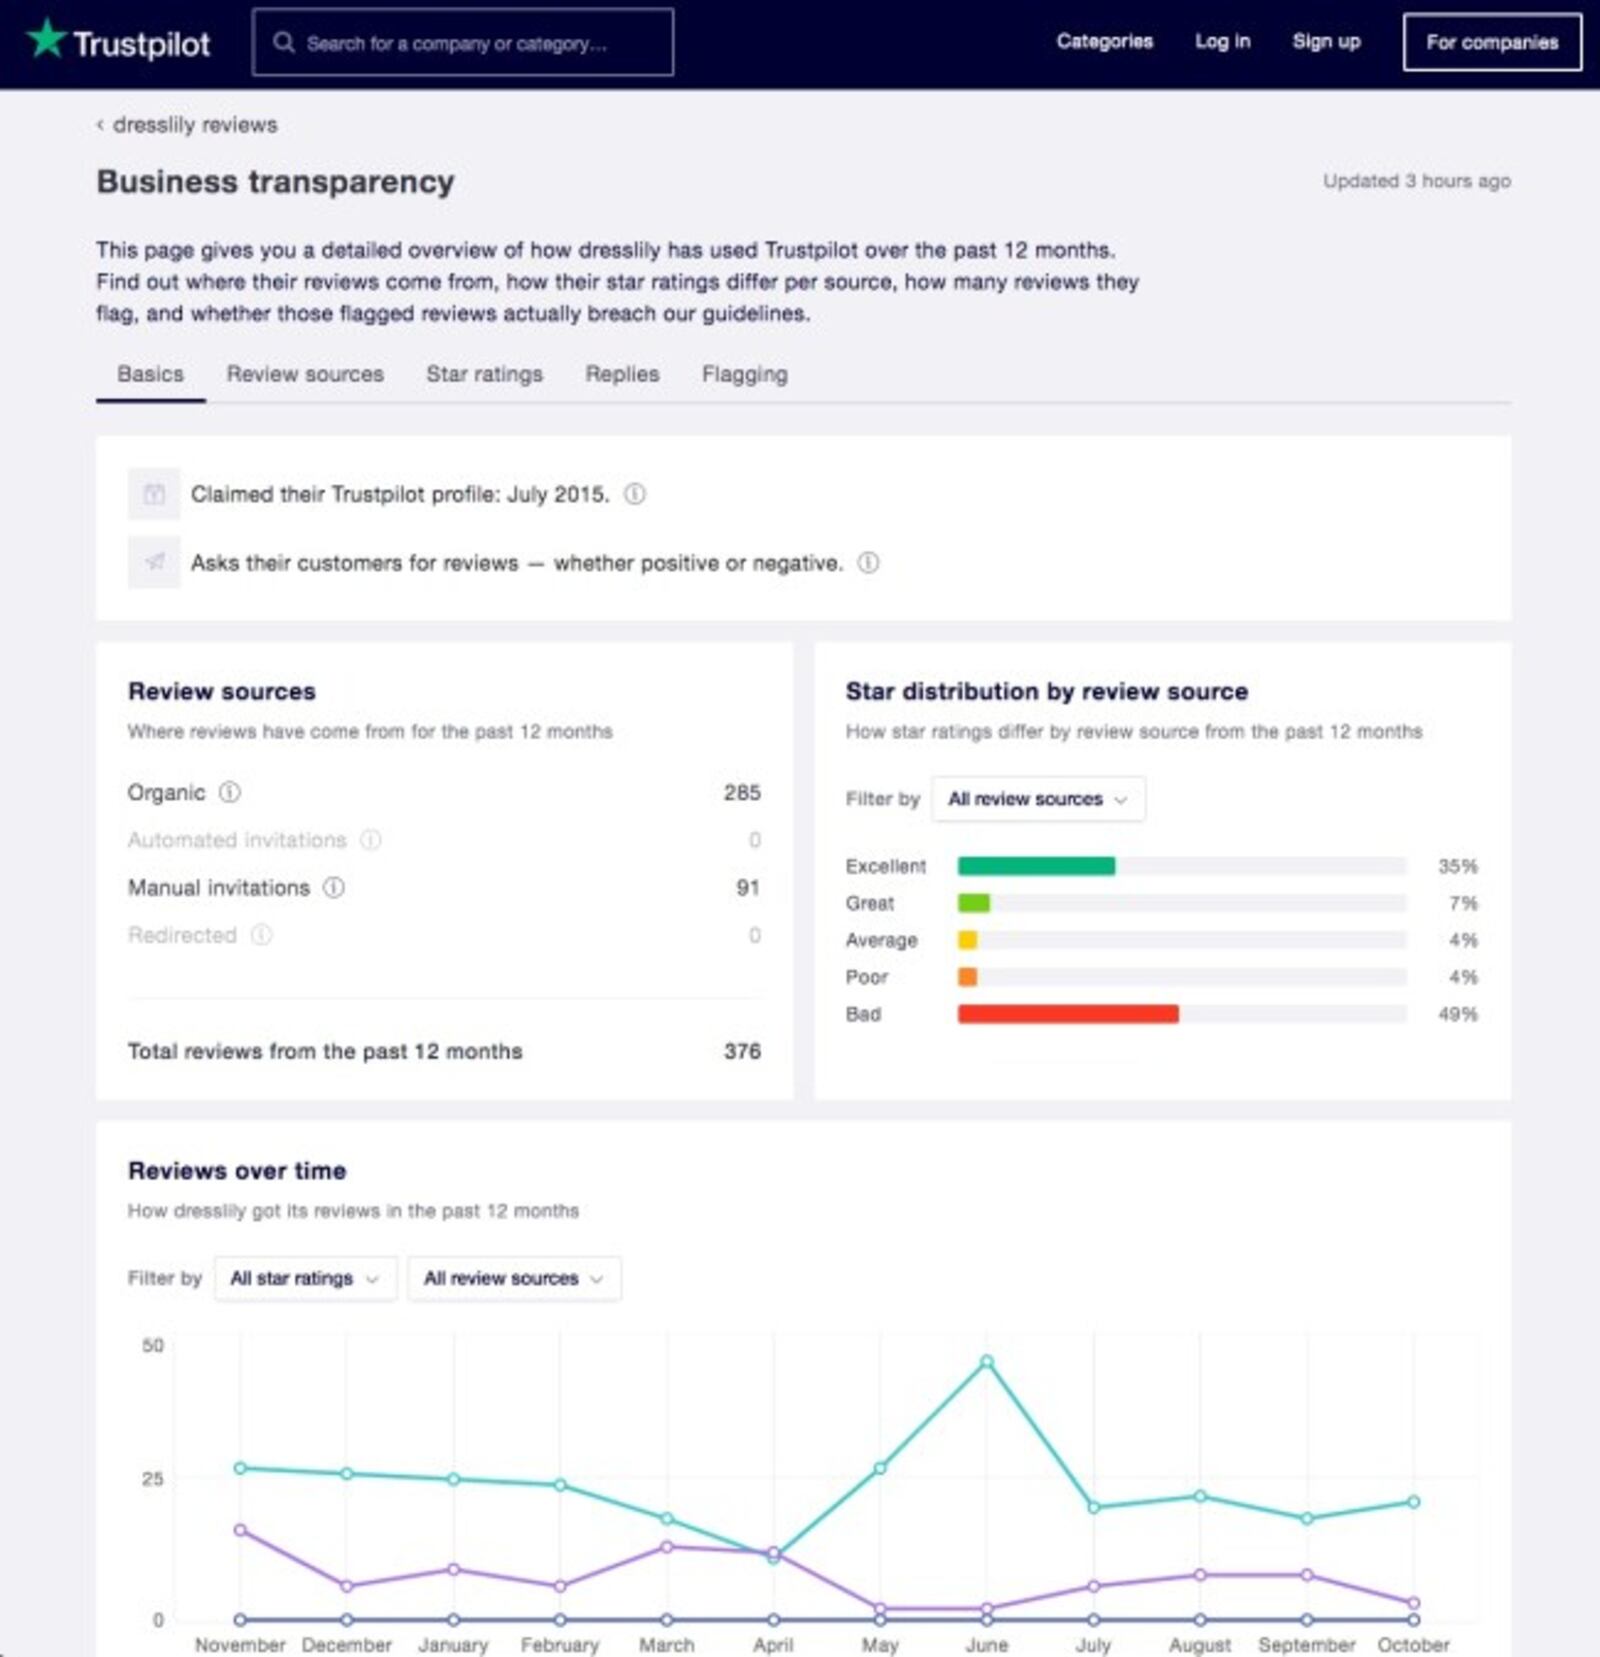Show info for Manual invitations
Image resolution: width=1600 pixels, height=1657 pixels.
(x=334, y=888)
